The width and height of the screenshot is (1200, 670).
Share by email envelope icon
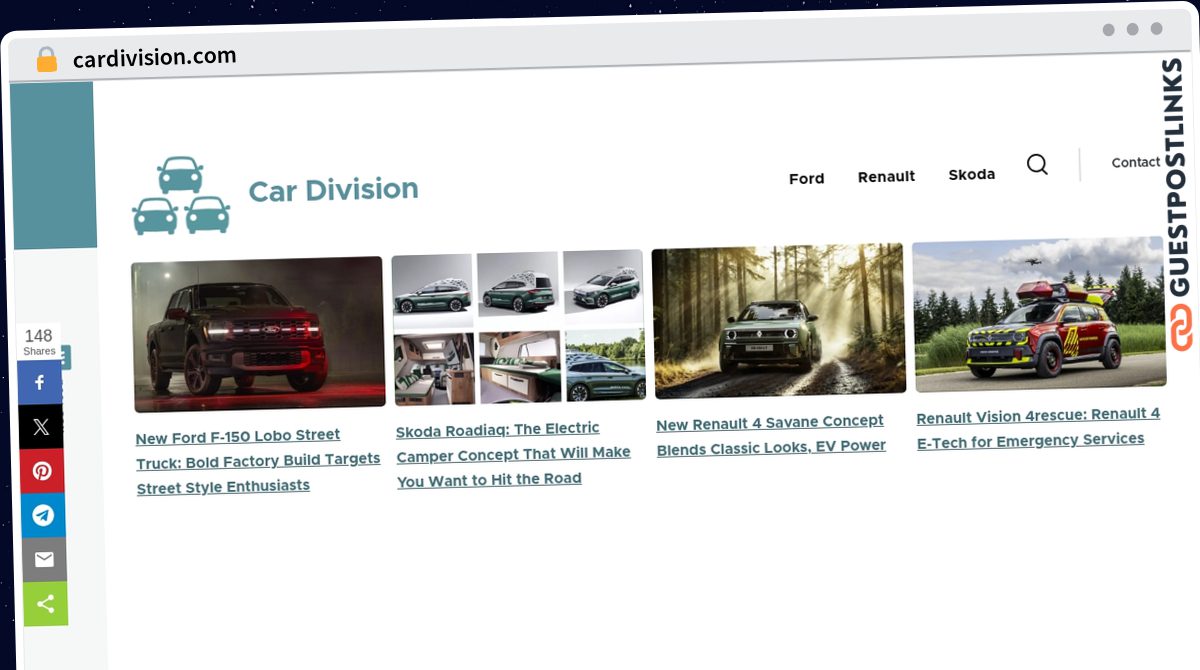click(x=44, y=559)
